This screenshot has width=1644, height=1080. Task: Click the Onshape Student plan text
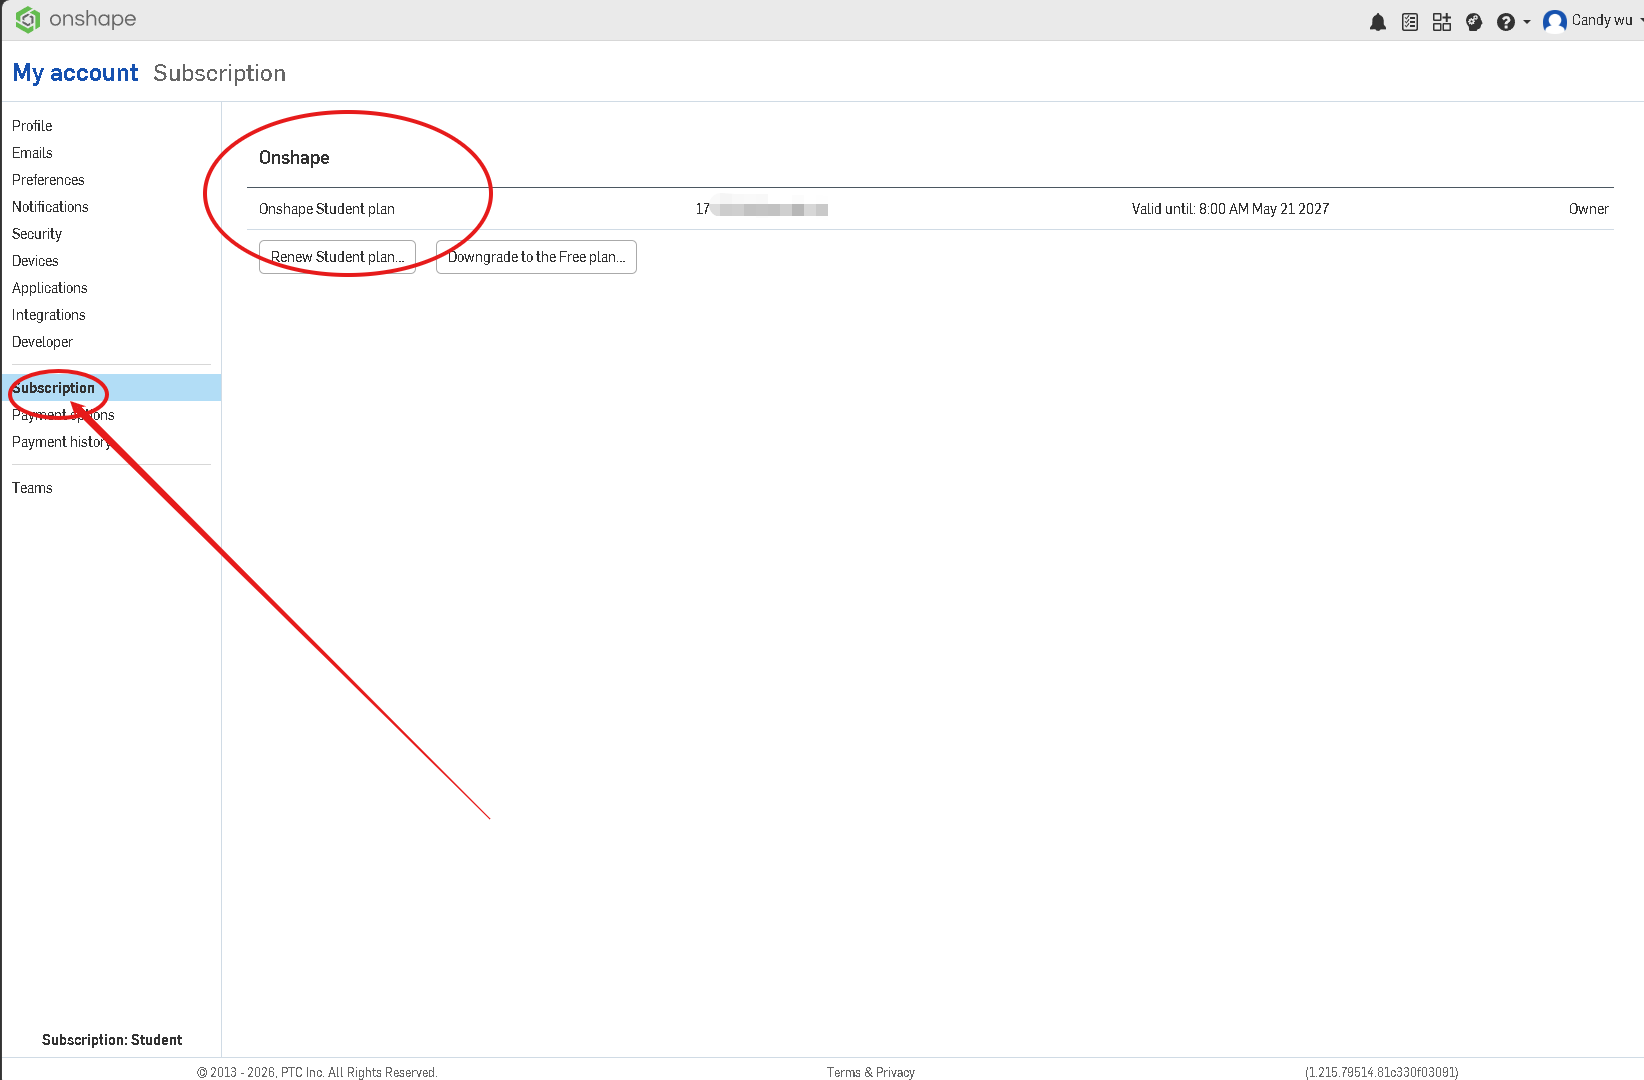[x=327, y=209]
